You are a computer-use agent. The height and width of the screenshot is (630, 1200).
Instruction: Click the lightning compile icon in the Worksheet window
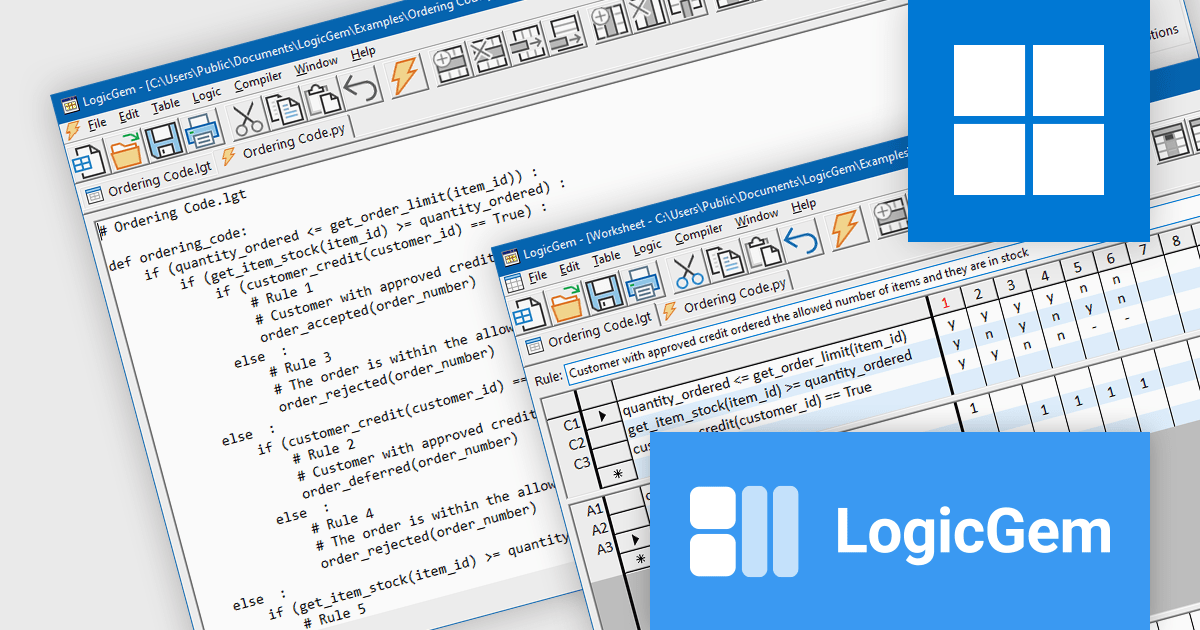pyautogui.click(x=846, y=228)
